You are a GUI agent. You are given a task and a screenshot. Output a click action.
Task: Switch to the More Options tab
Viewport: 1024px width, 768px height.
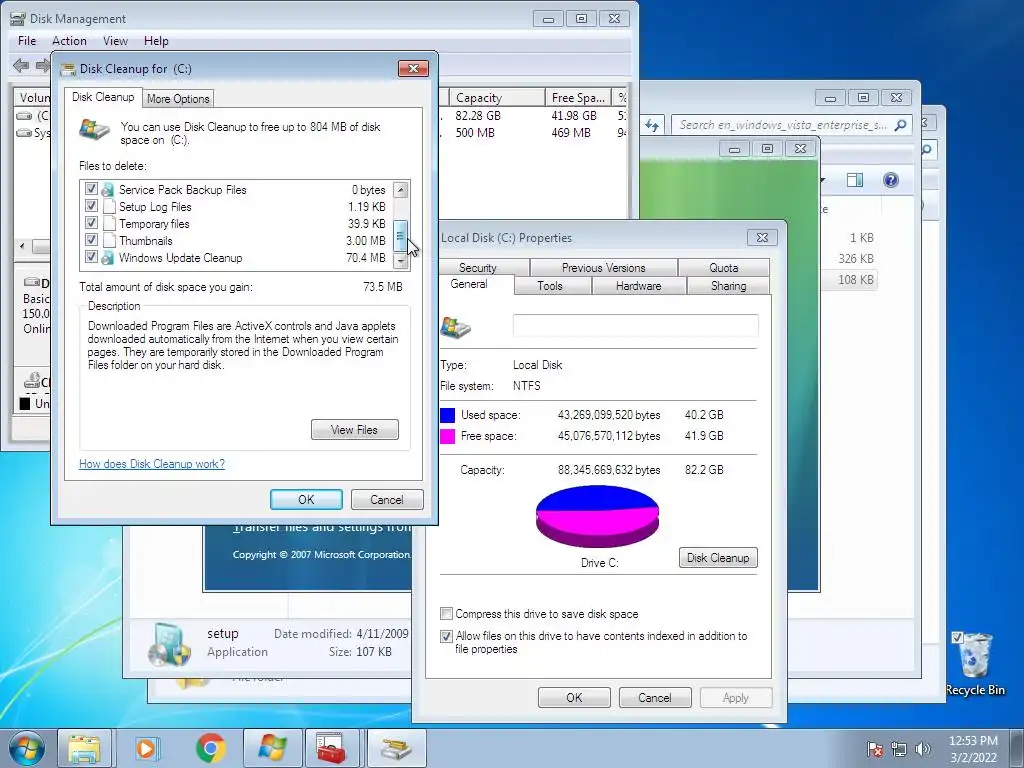click(x=178, y=99)
